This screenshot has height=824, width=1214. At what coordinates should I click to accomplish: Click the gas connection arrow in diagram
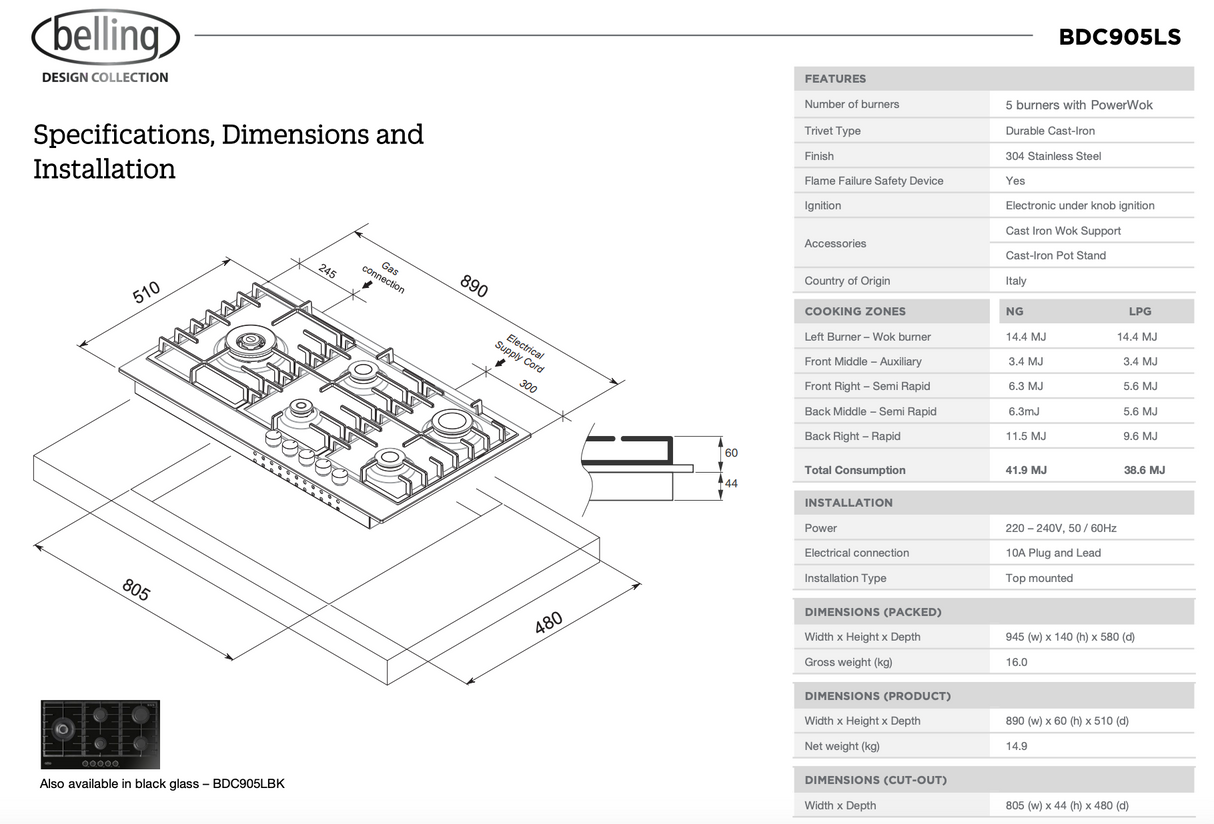point(369,285)
